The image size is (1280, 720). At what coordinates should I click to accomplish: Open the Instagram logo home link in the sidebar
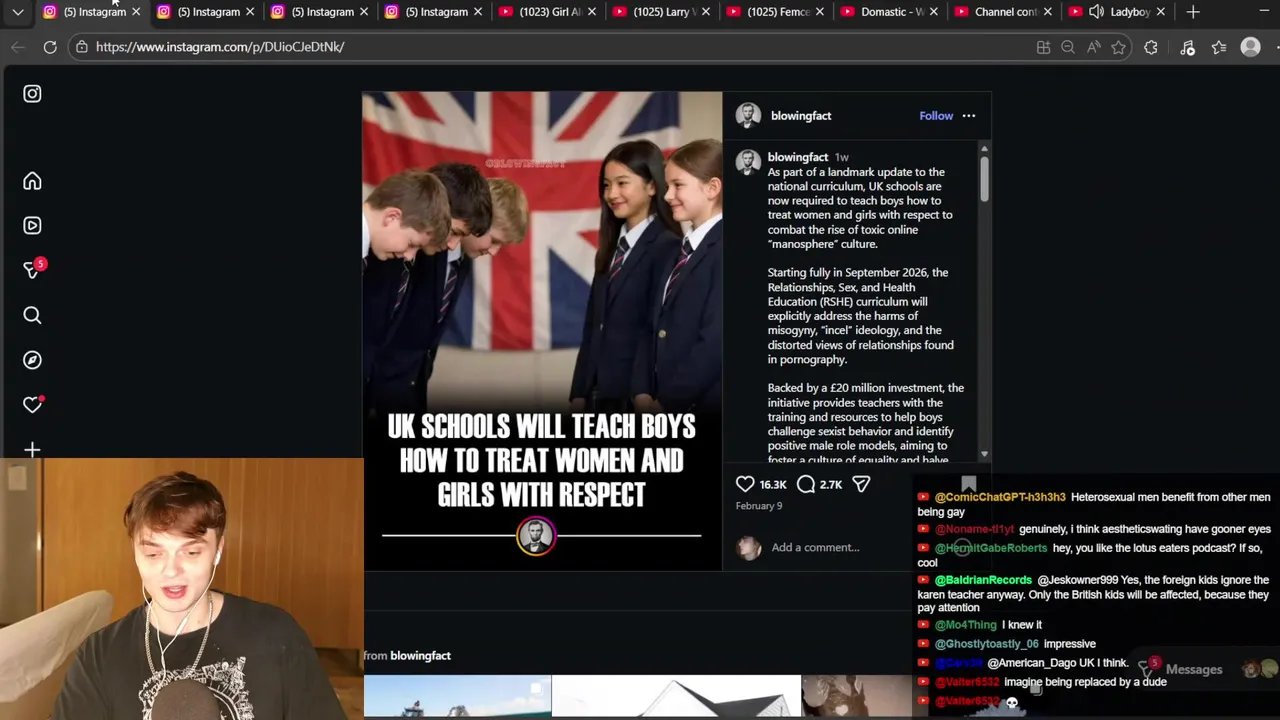(32, 94)
